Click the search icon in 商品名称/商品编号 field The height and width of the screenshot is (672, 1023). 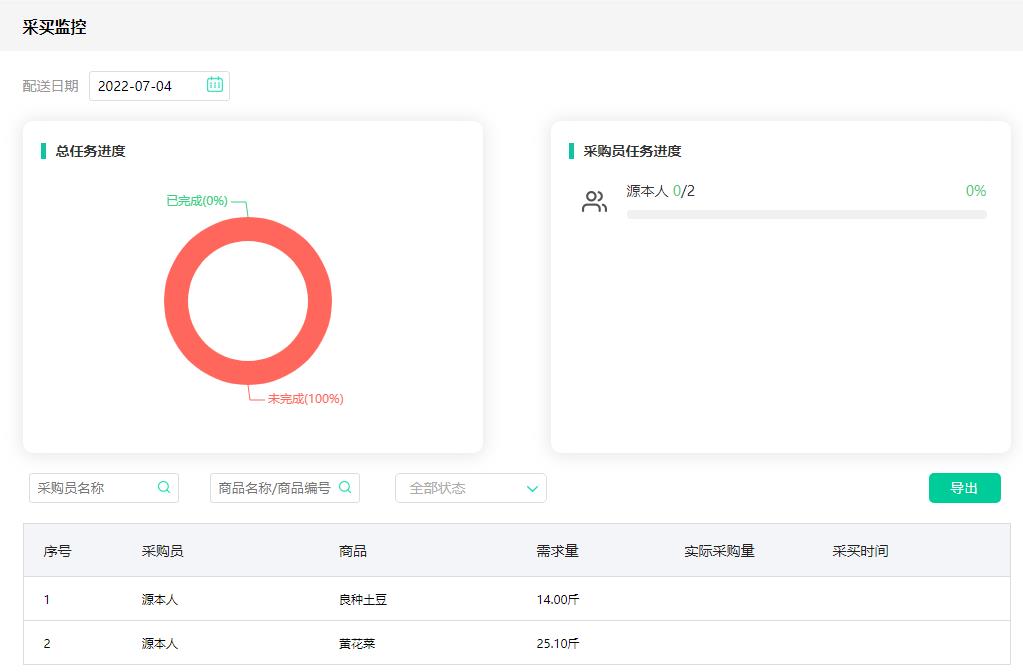pos(346,488)
